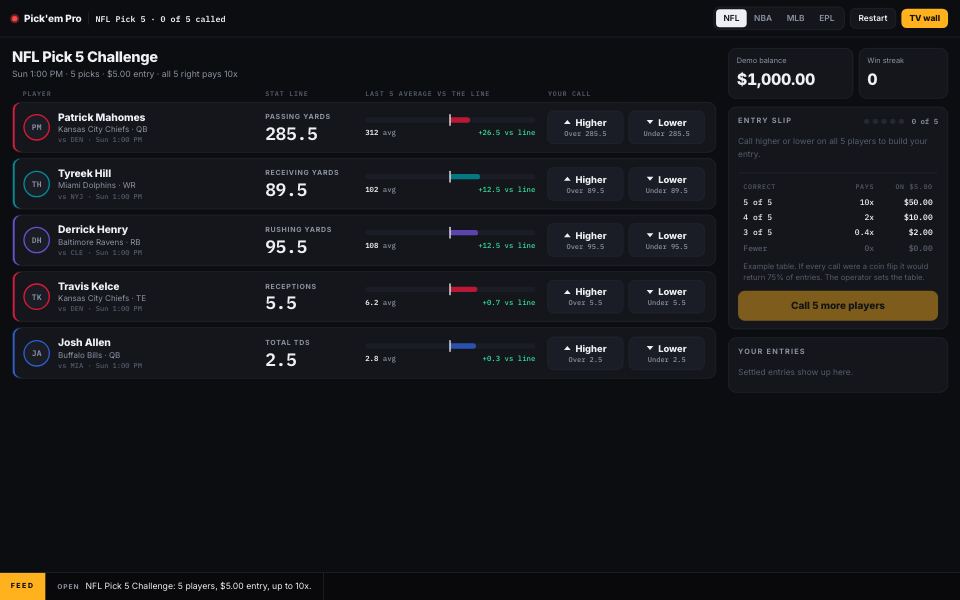Viewport: 960px width, 600px height.
Task: Switch to the NBA league tab
Action: [x=763, y=18]
